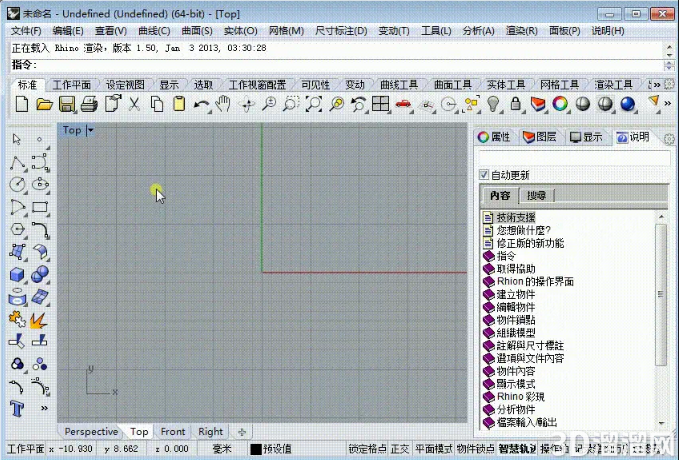The image size is (679, 460).
Task: Switch to the 图层 panel tab
Action: (540, 137)
